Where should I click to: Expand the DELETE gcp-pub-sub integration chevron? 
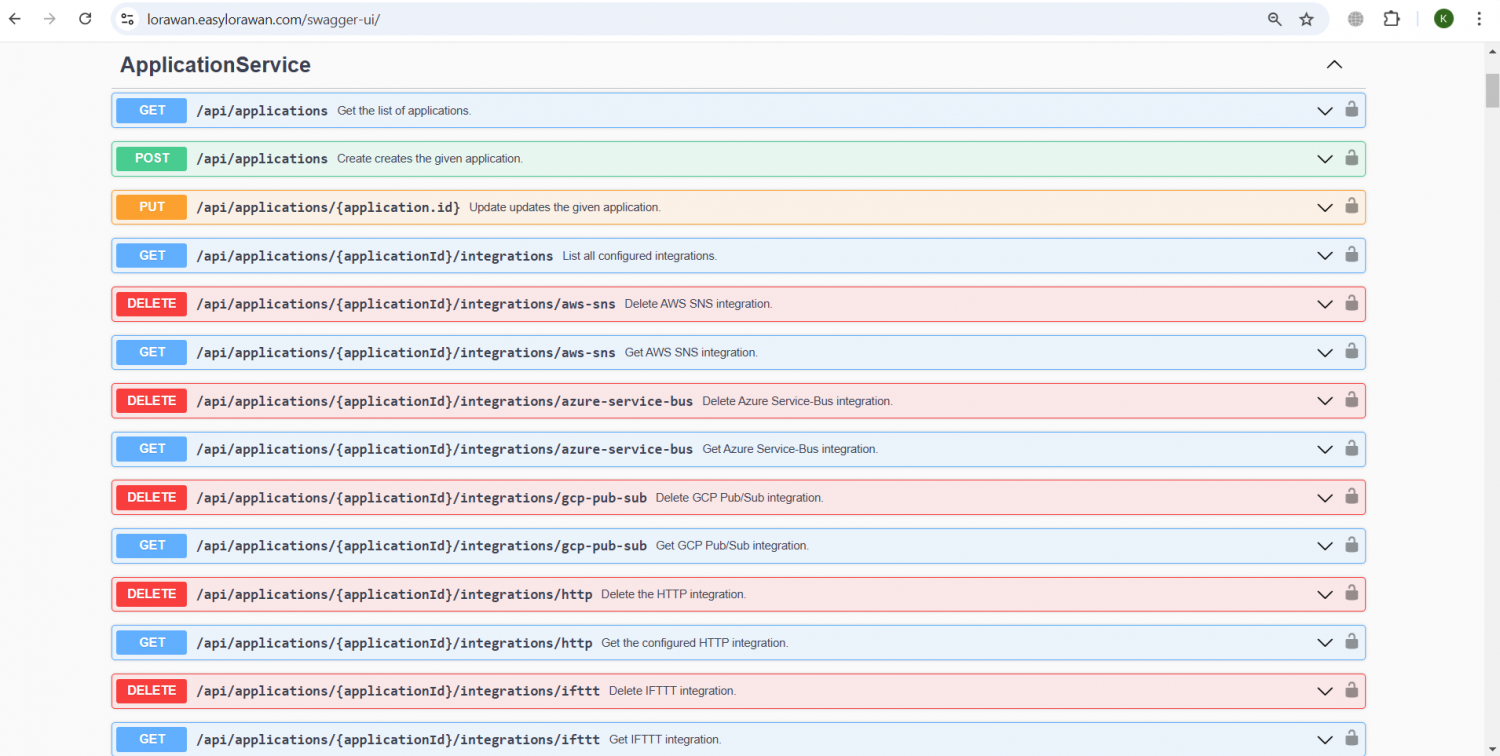point(1325,498)
